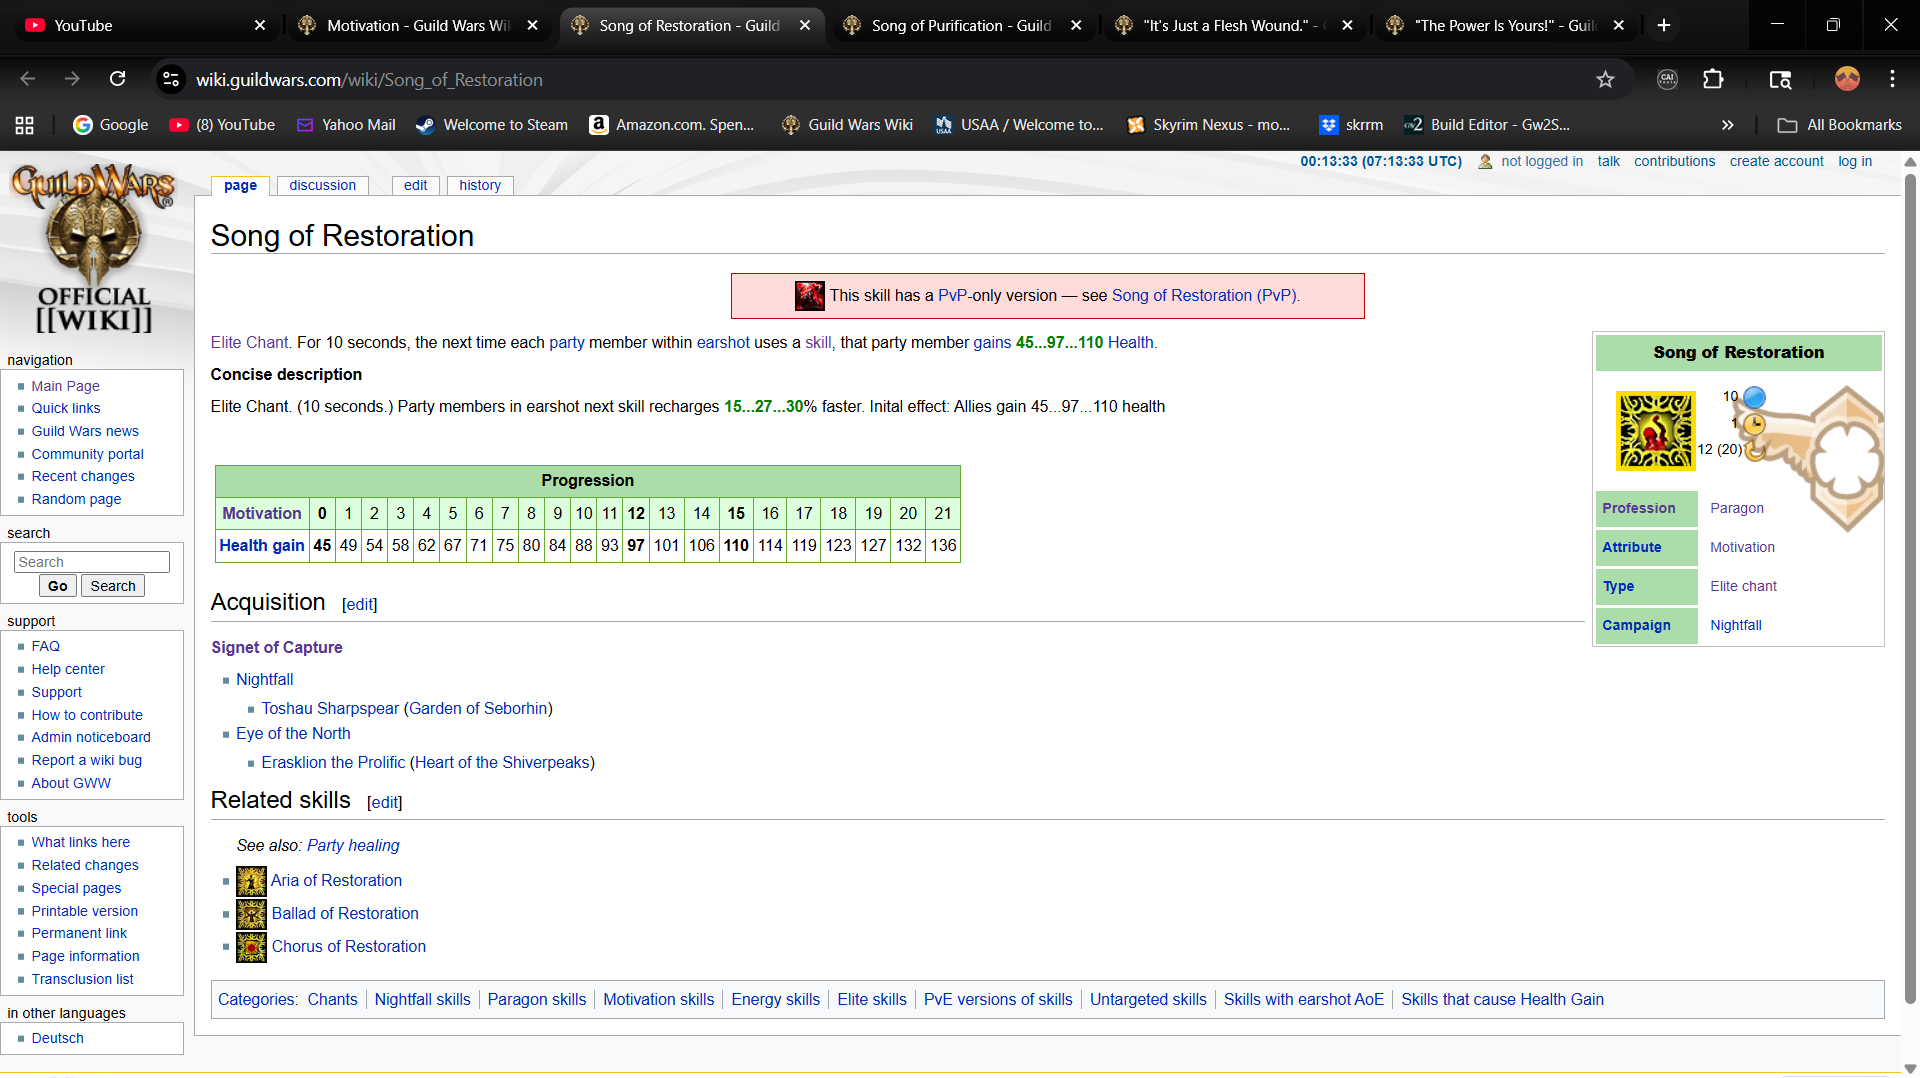Open the Welcome to Steam bookmark

click(x=492, y=125)
